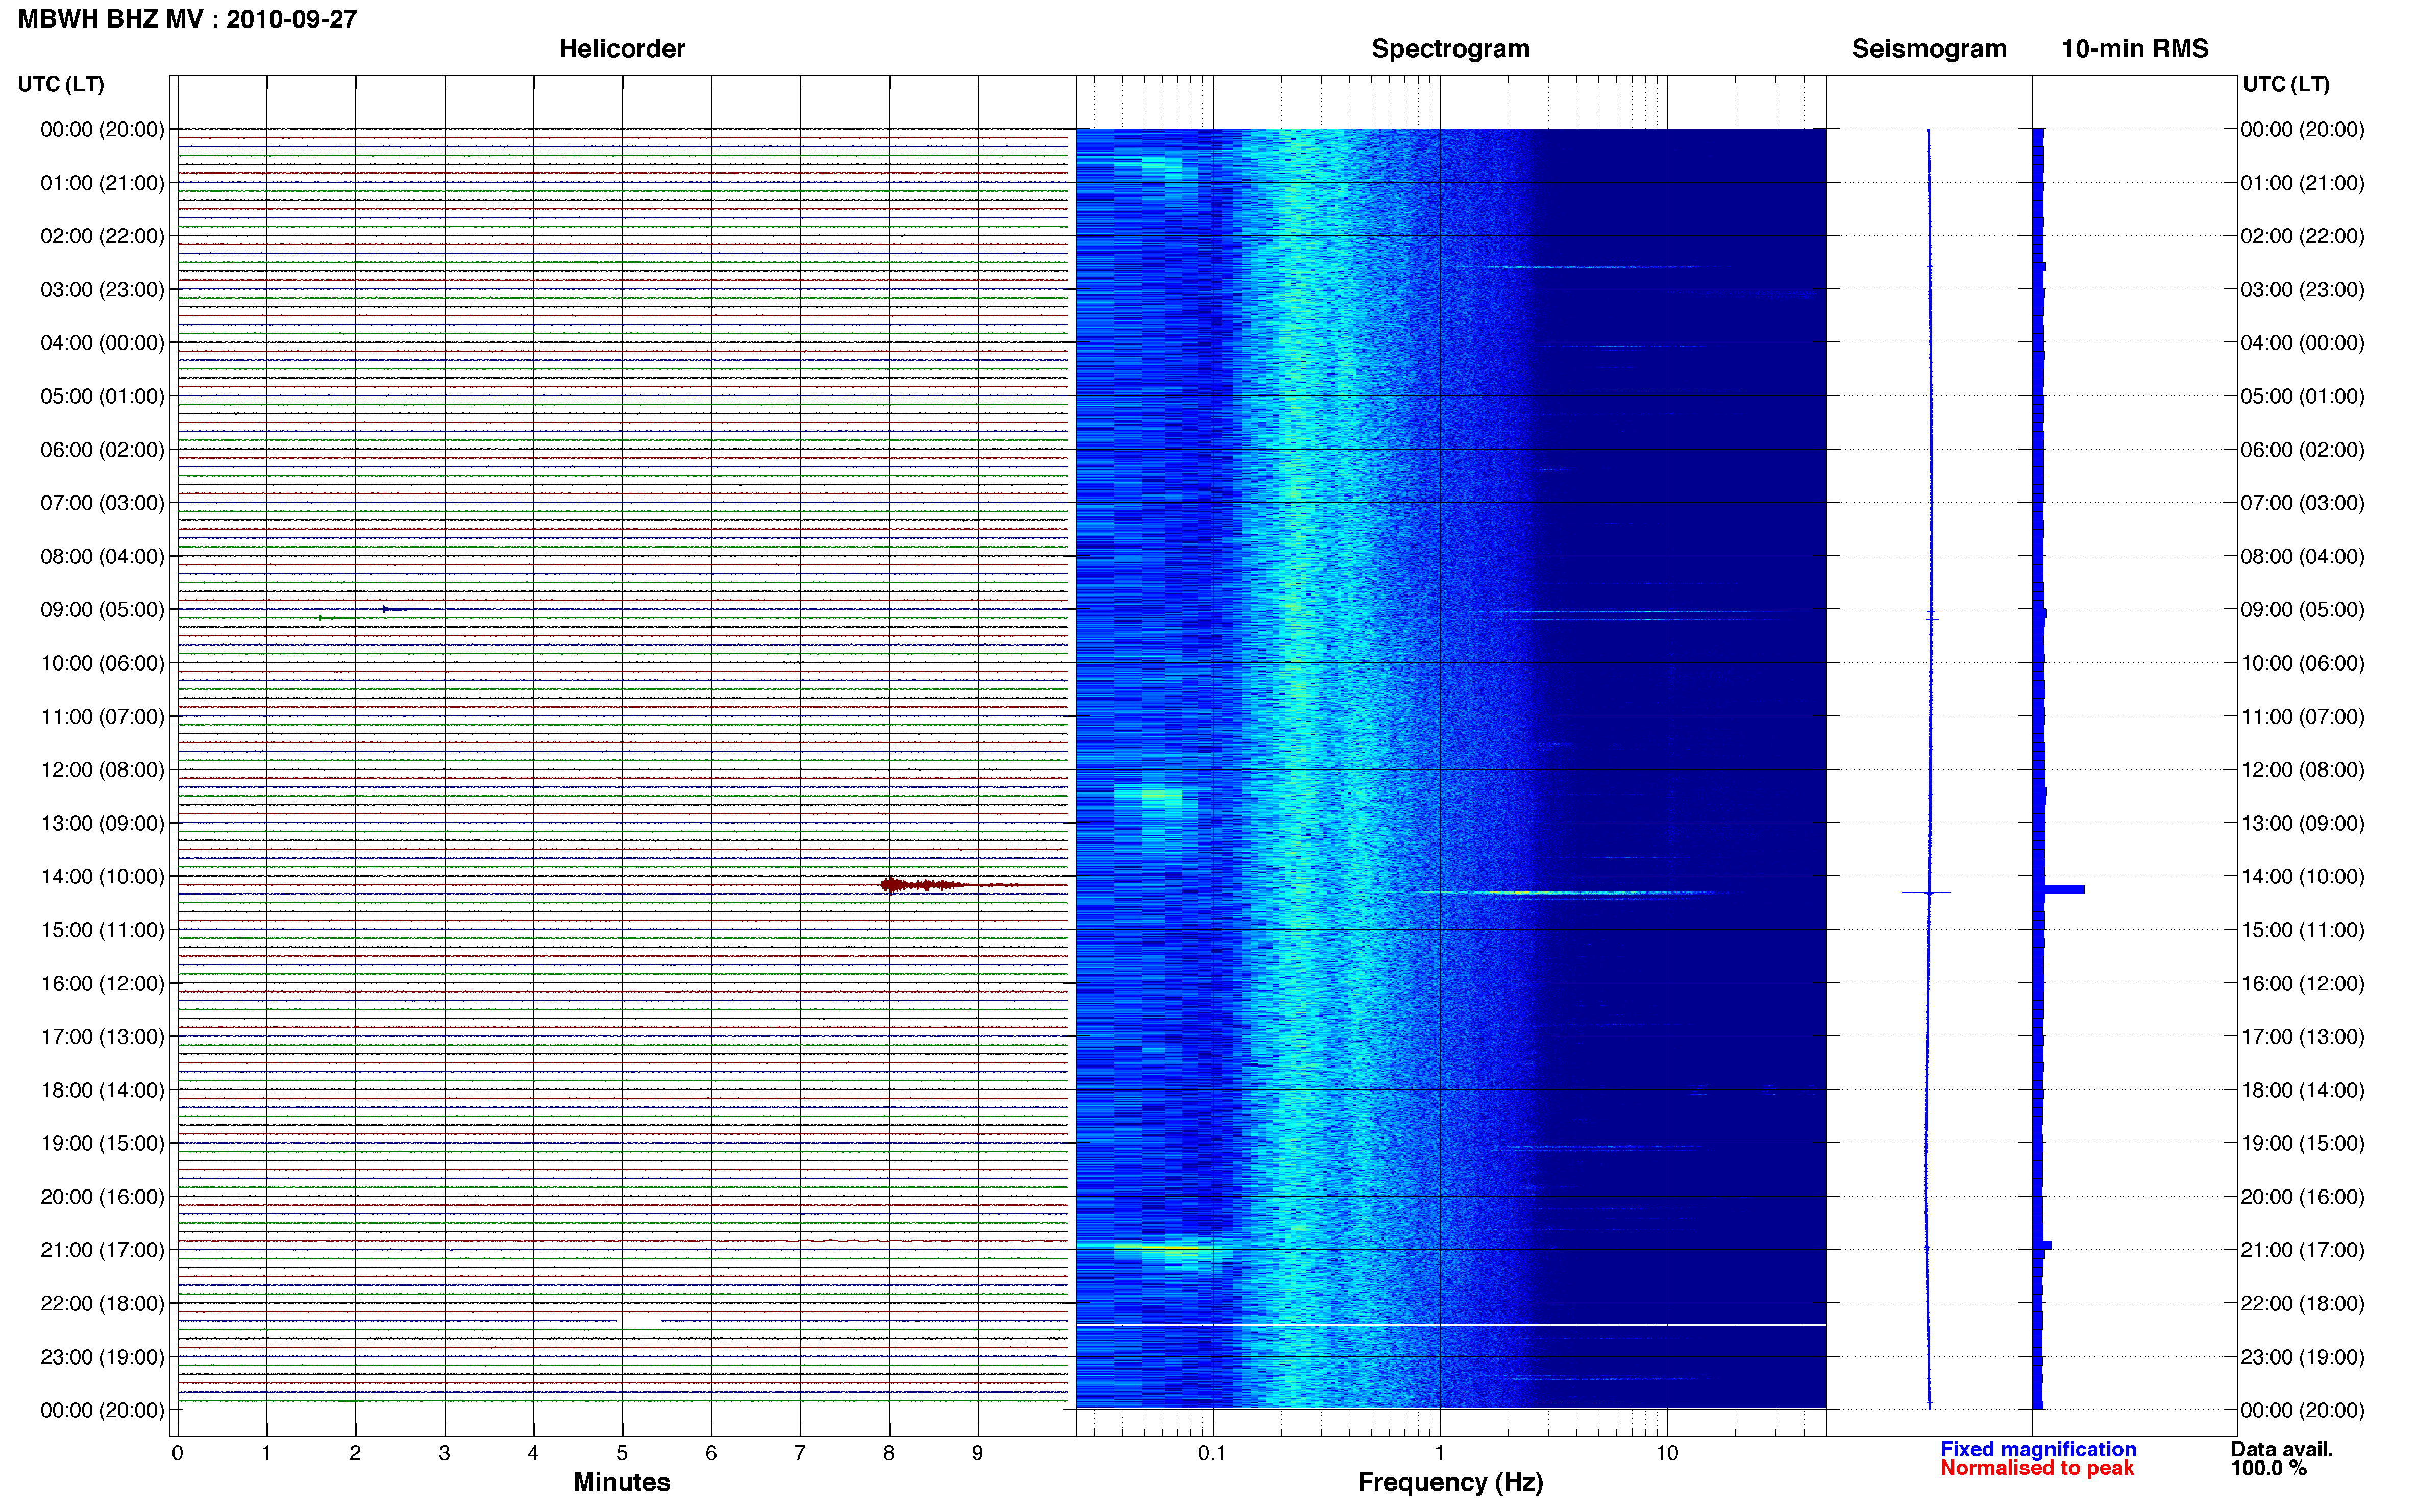2419x1512 pixels.
Task: Click the 'Data avail.' label
Action: tap(2282, 1449)
